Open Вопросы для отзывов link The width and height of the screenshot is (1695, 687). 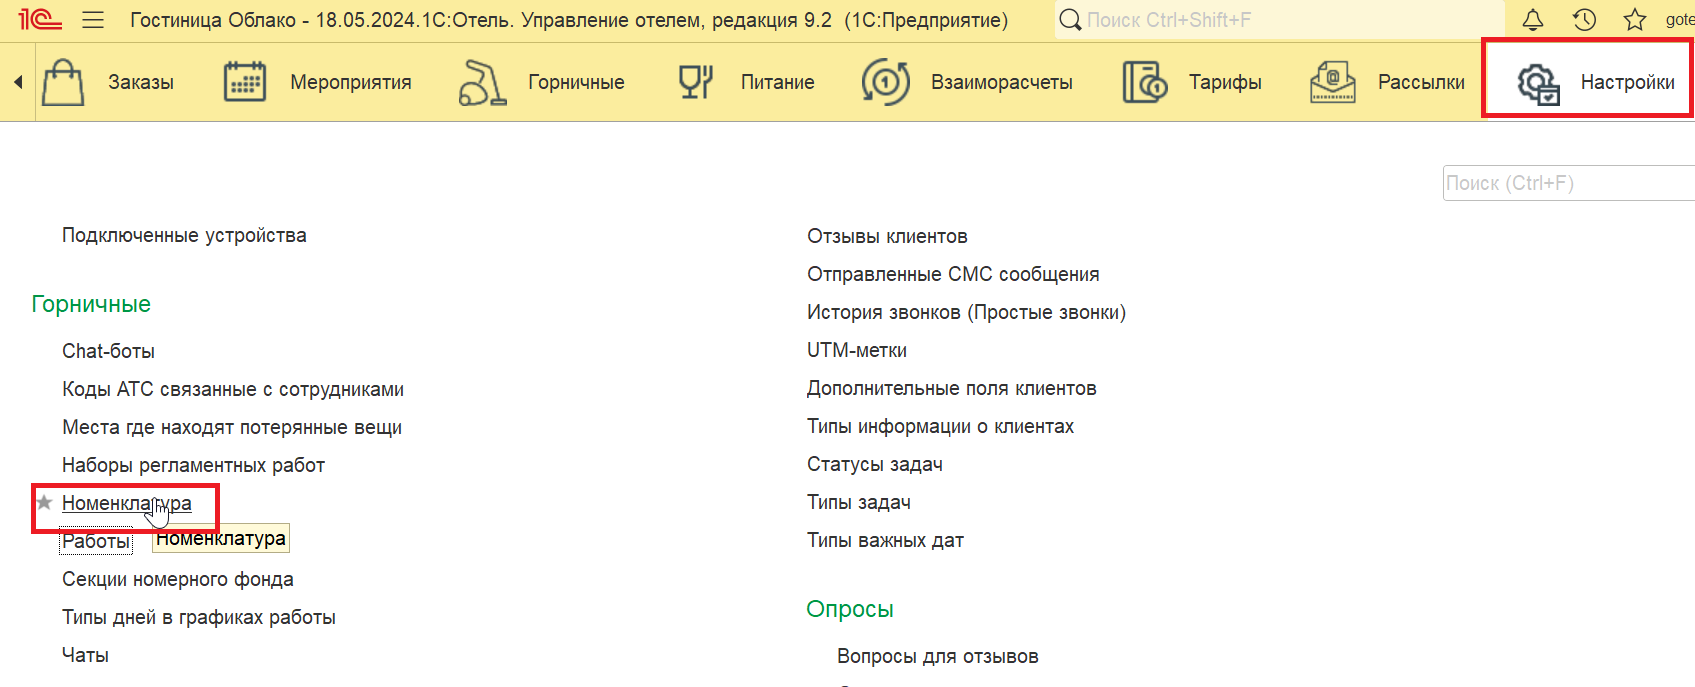[938, 656]
